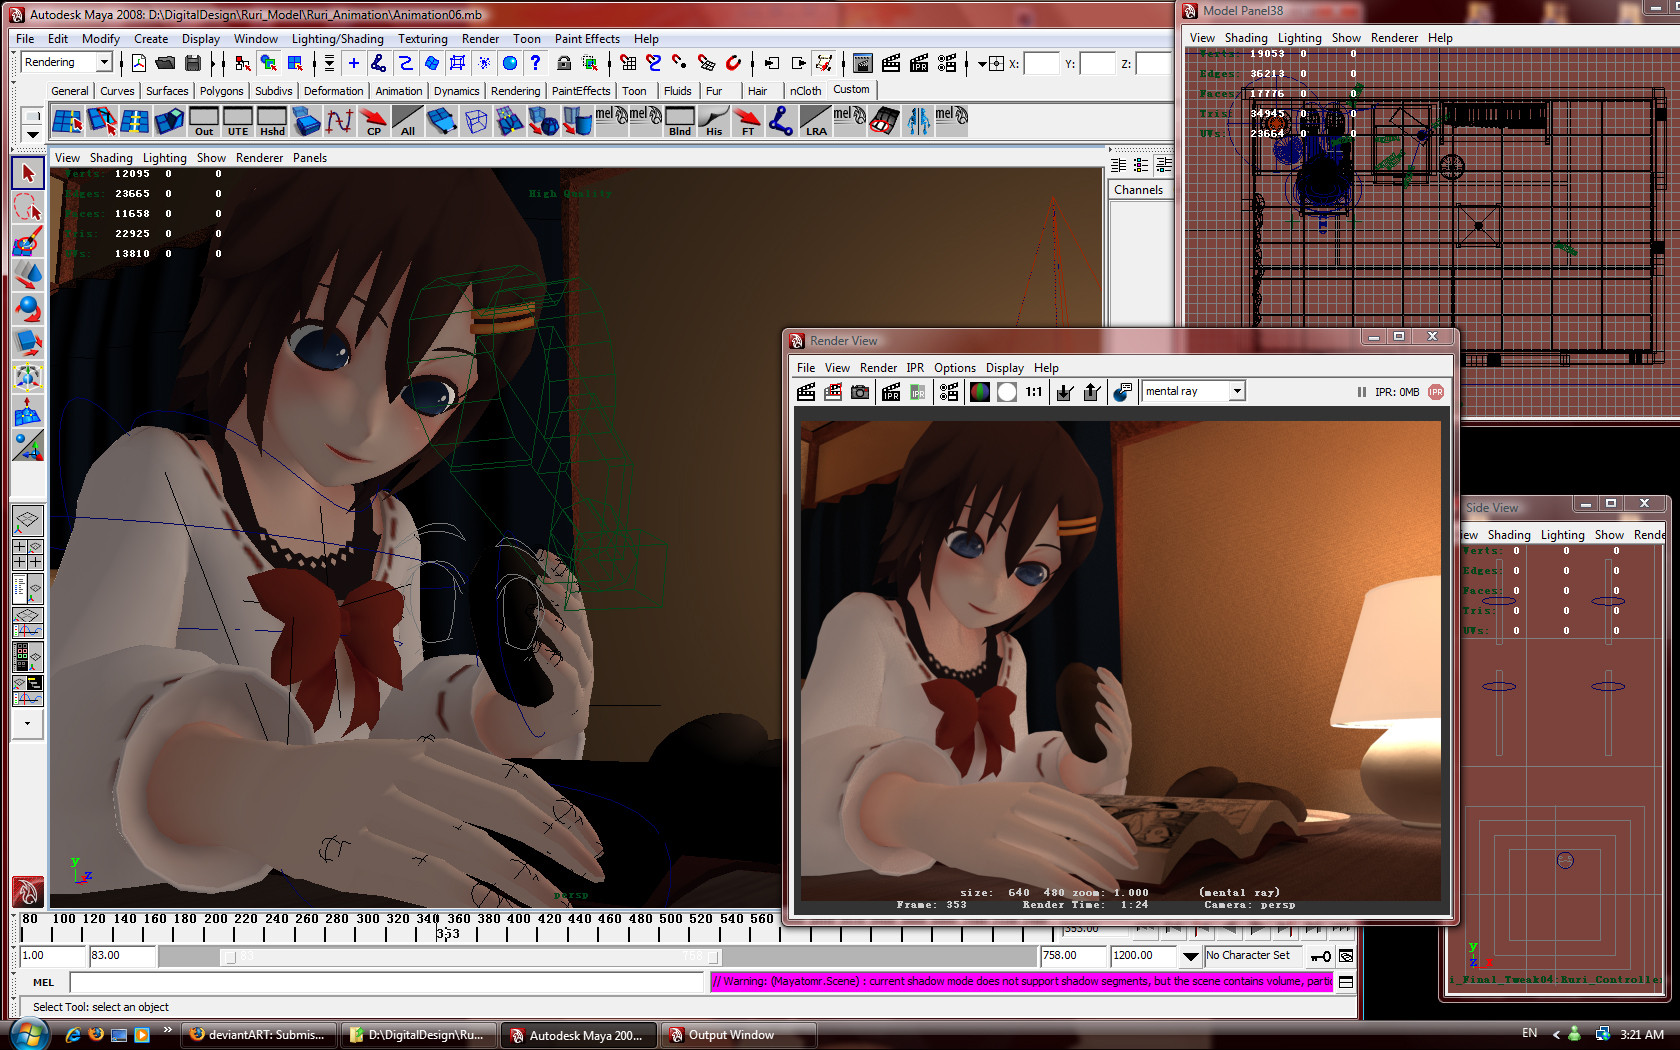Viewport: 1680px width, 1050px height.
Task: Click the Help question mark icon
Action: 536,63
